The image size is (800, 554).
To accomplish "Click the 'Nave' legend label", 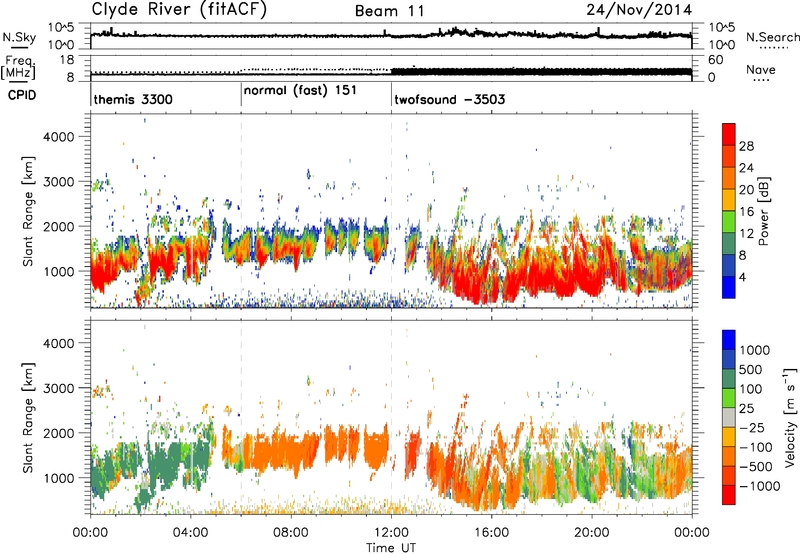I will 760,69.
